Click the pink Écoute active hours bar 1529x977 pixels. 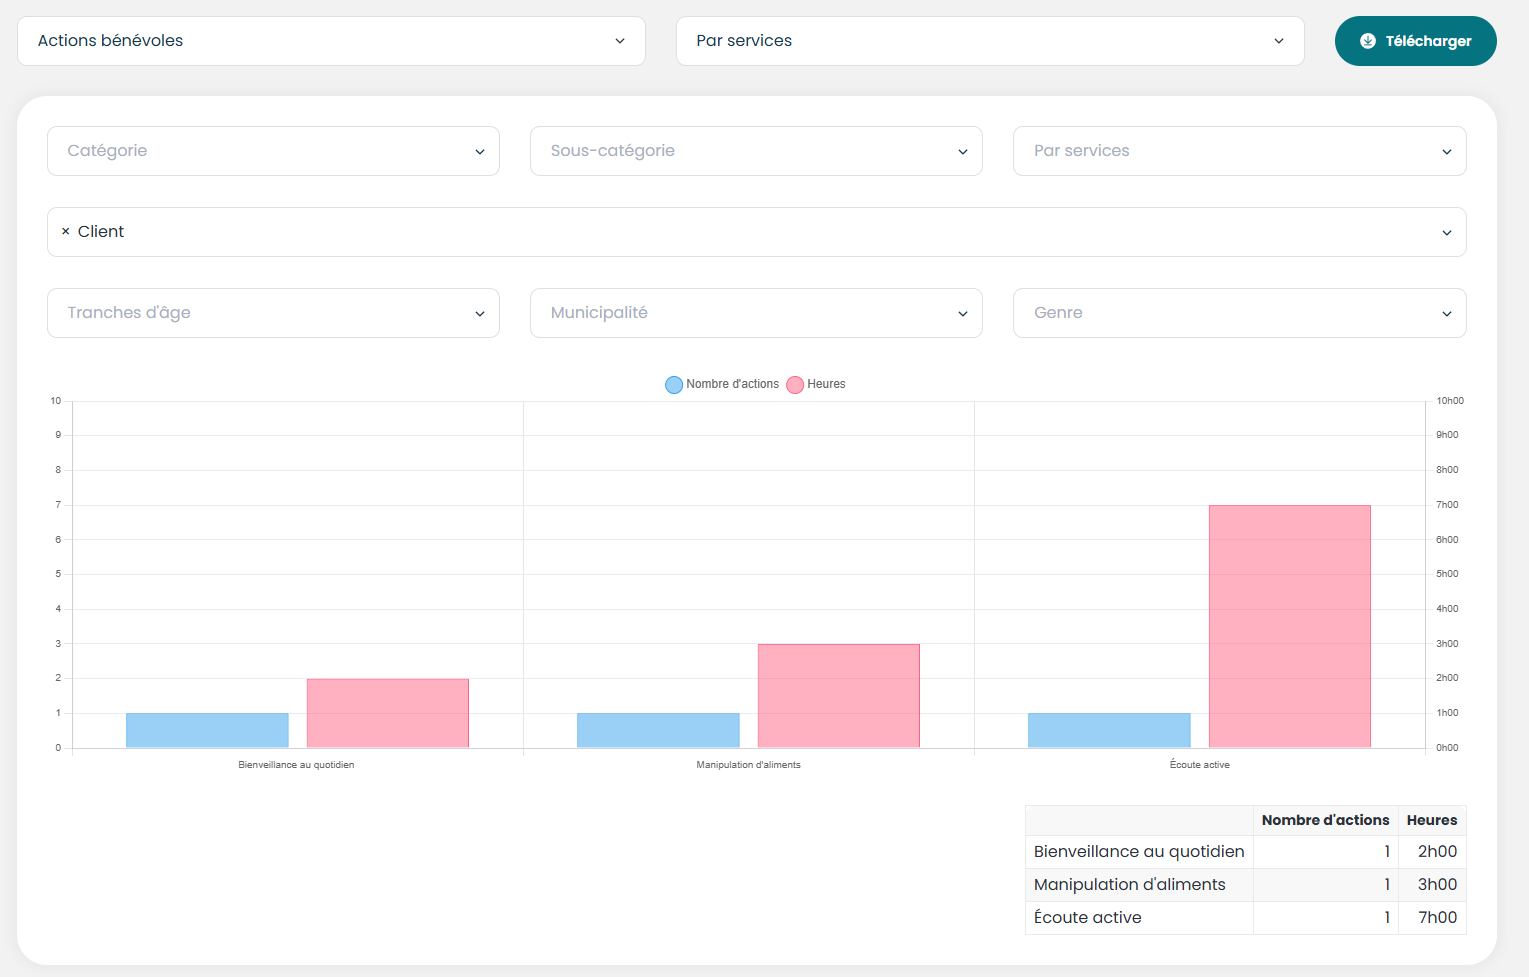click(x=1289, y=626)
